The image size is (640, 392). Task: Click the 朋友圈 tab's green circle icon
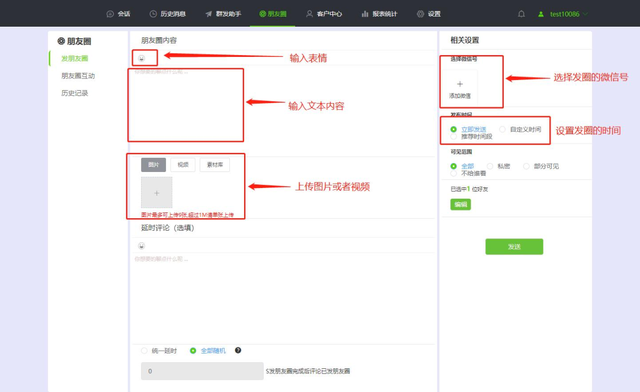click(262, 14)
